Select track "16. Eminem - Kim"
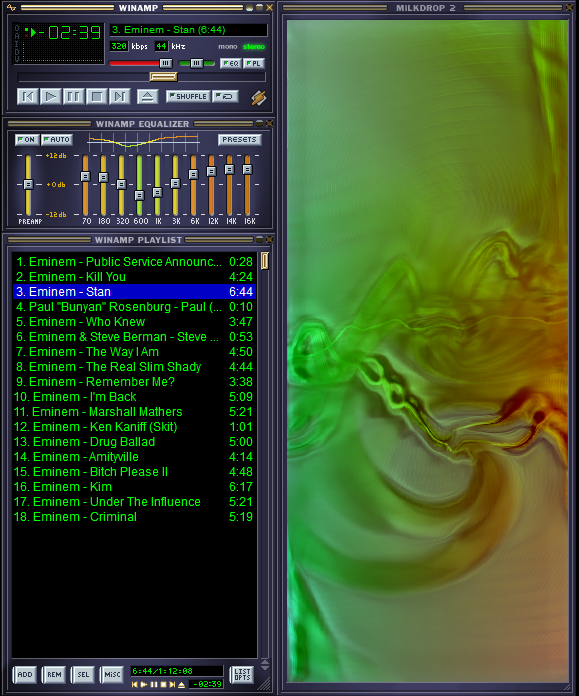The height and width of the screenshot is (696, 579). click(134, 487)
